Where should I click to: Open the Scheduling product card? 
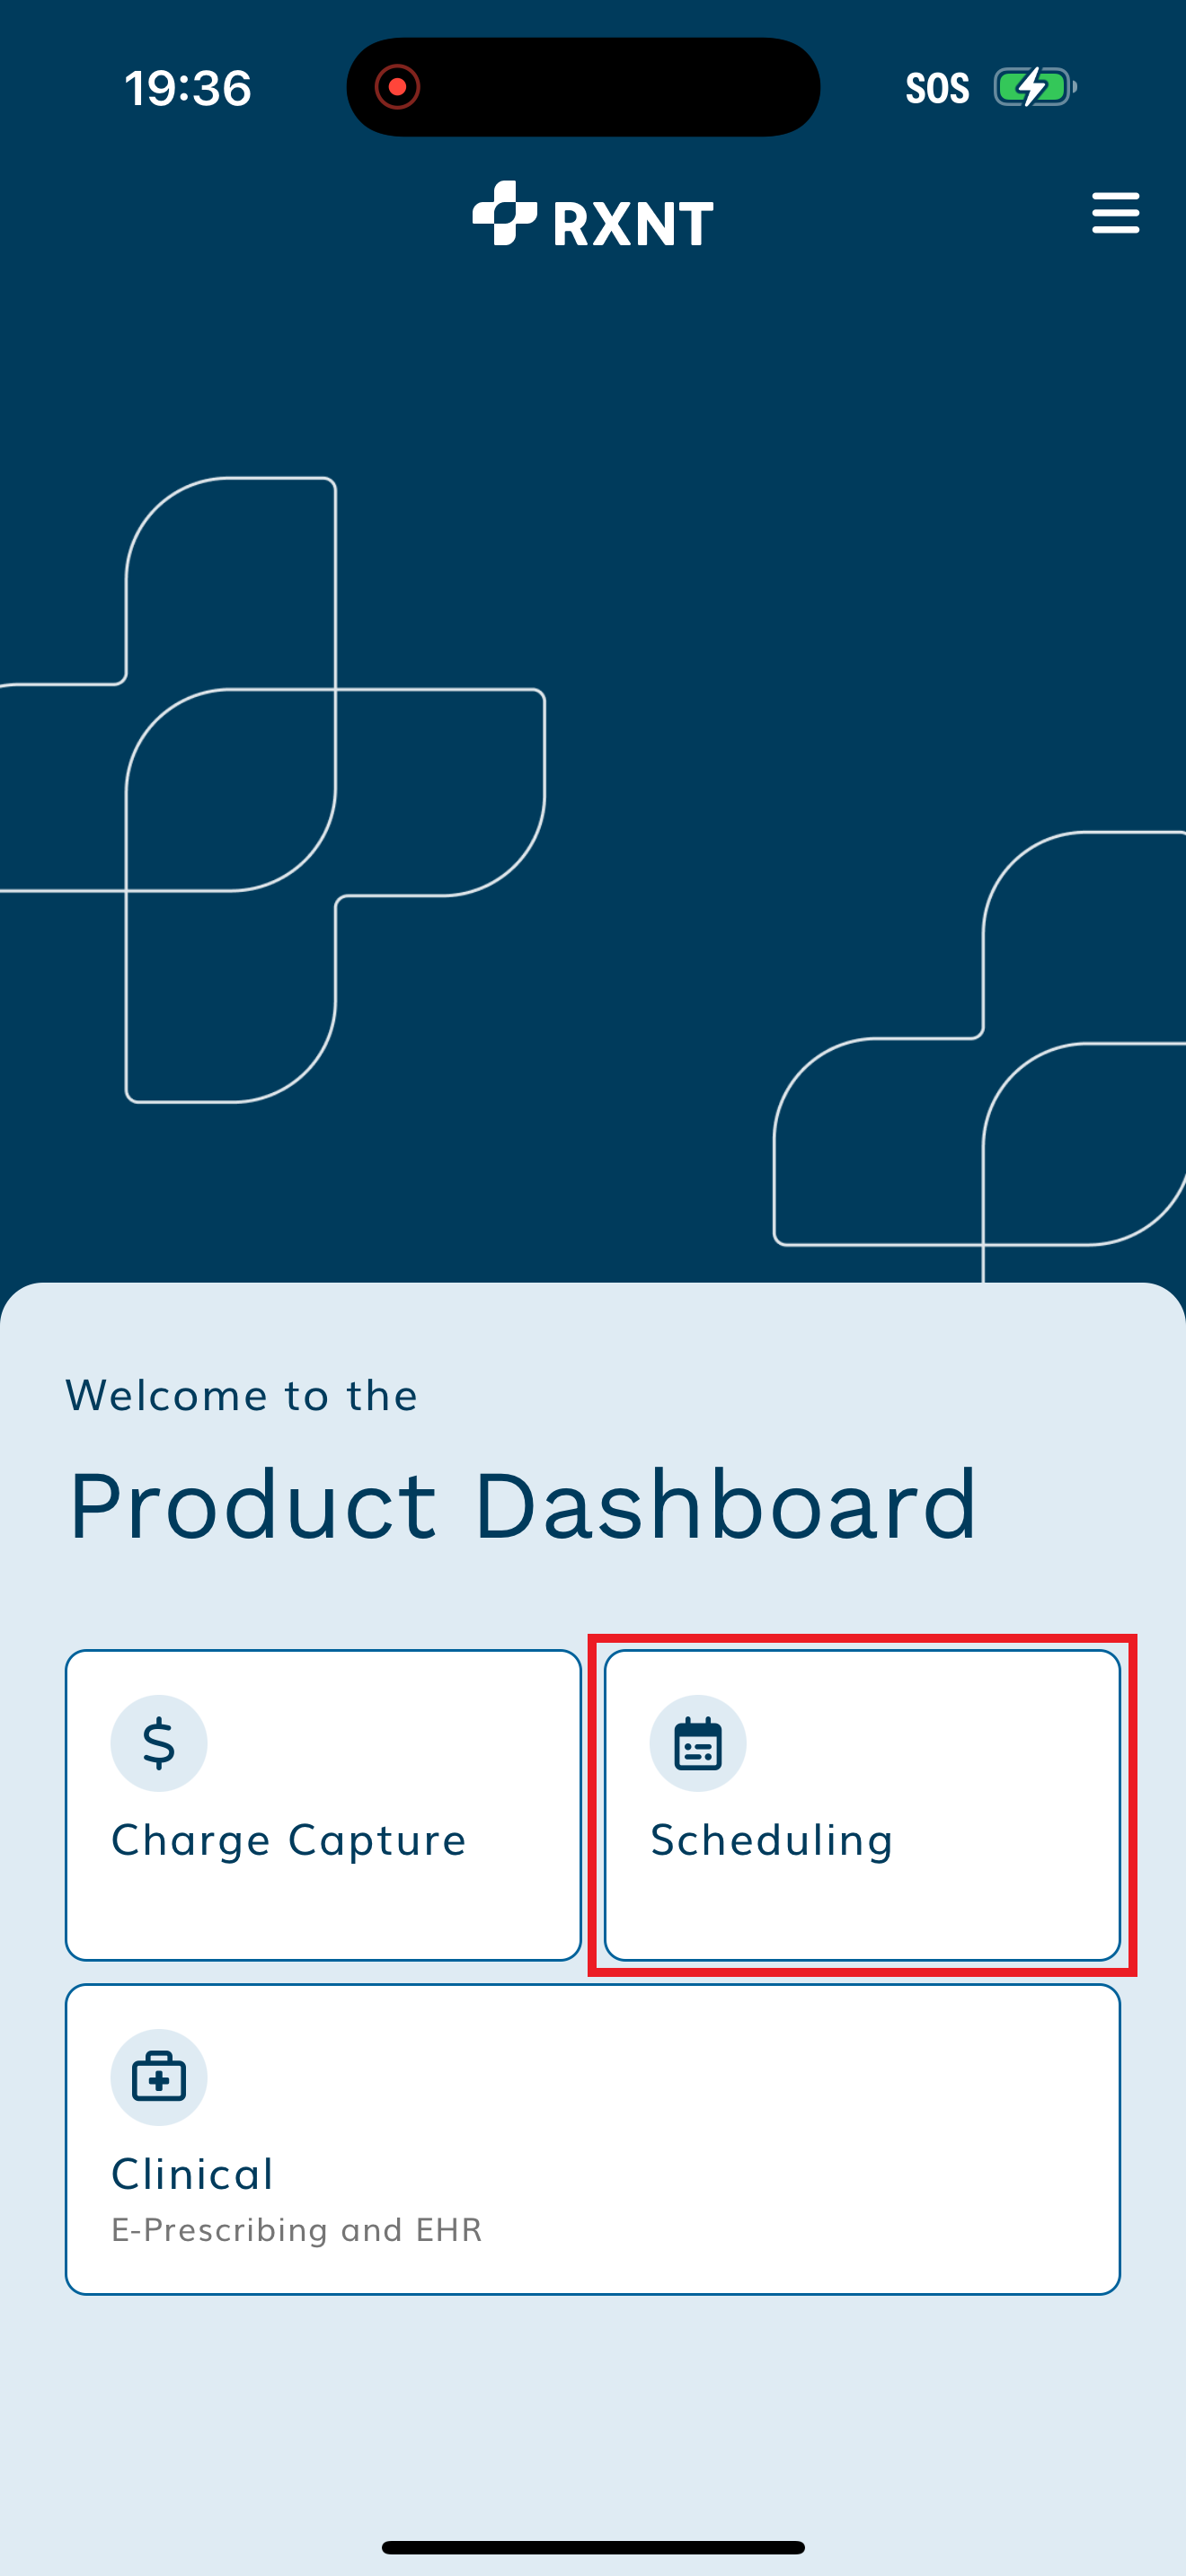862,1804
